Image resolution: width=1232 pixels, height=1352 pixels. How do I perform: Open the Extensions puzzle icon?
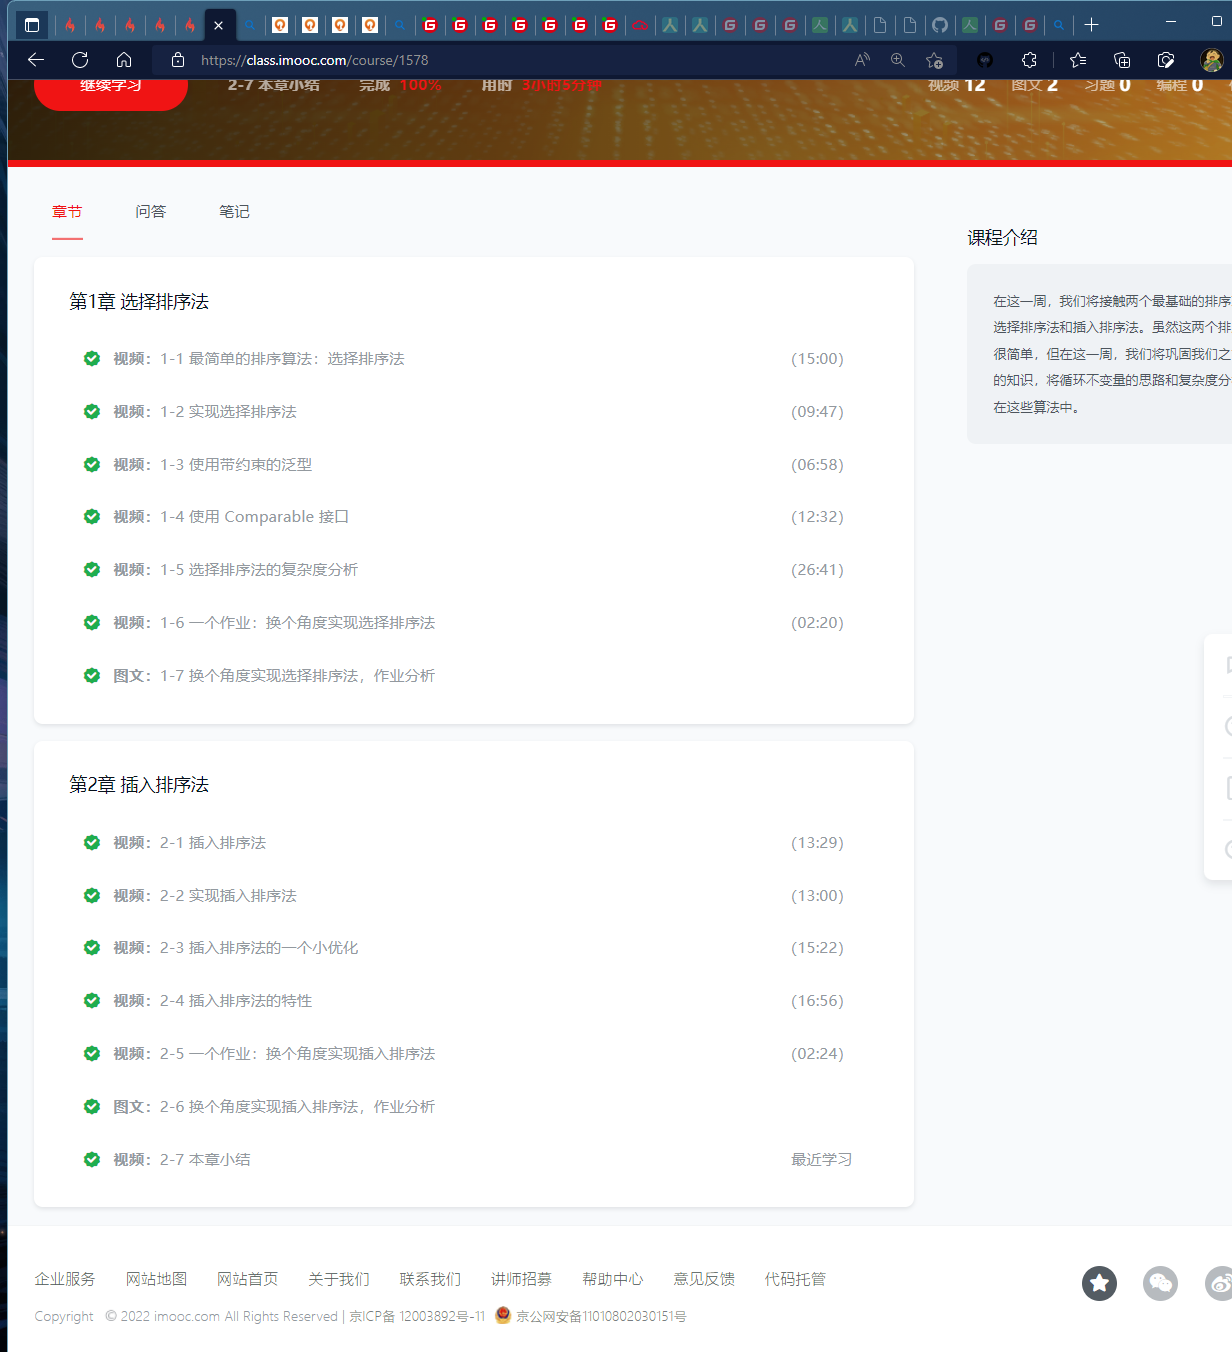(x=1029, y=60)
